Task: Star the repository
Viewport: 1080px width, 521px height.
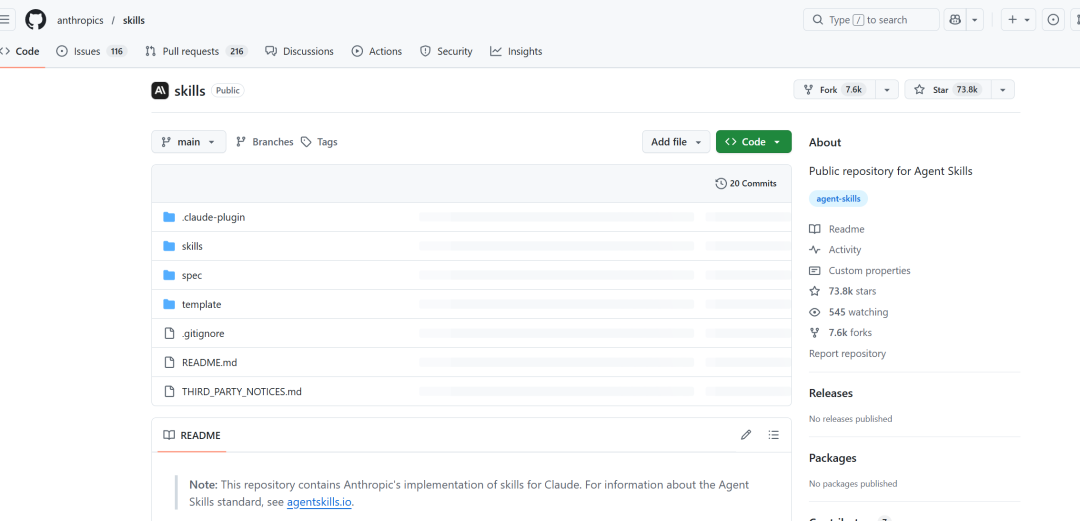Action: (x=948, y=90)
